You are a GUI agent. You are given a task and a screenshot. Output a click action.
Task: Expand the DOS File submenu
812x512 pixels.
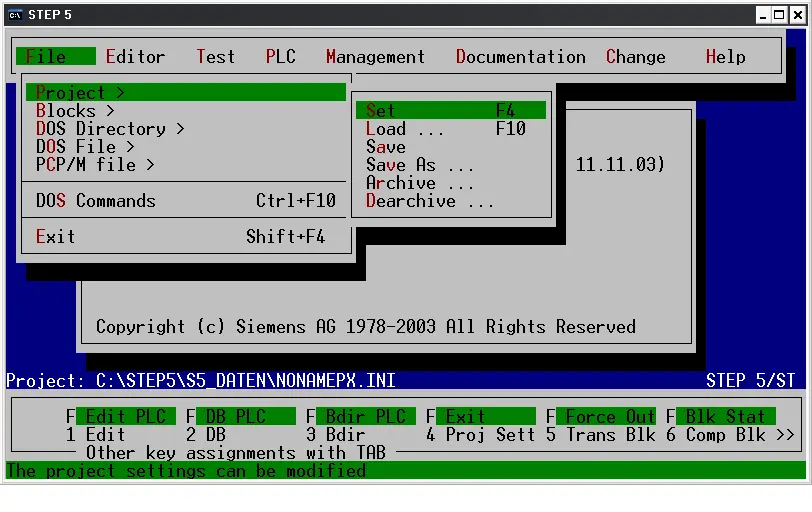click(186, 147)
